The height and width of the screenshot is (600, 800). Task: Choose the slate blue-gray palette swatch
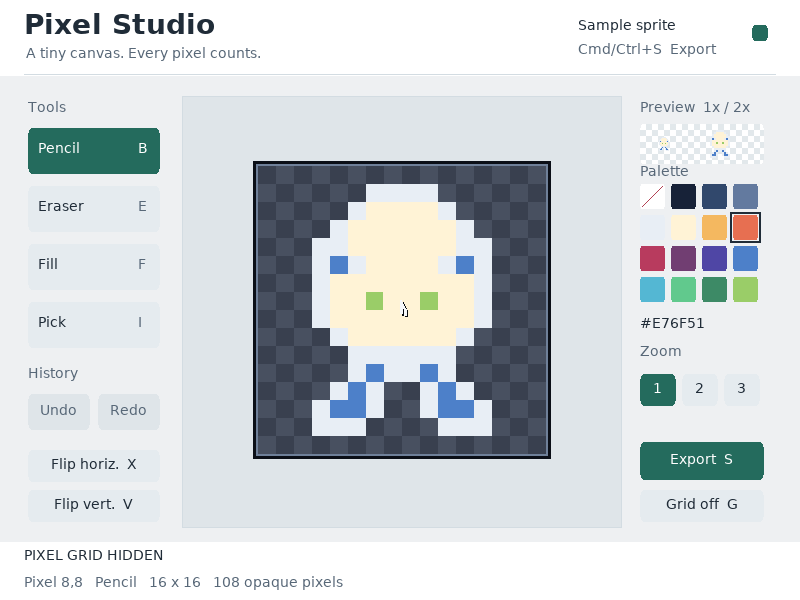tap(745, 196)
